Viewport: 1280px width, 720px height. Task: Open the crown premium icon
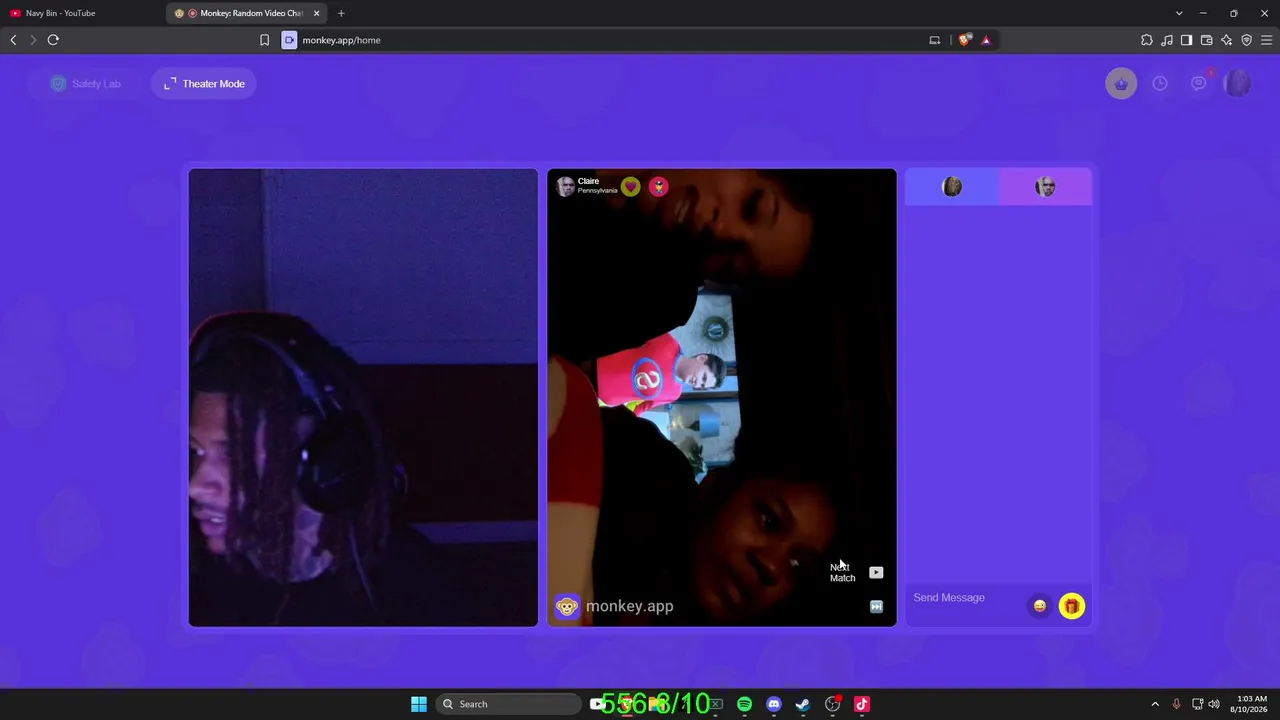[1121, 84]
